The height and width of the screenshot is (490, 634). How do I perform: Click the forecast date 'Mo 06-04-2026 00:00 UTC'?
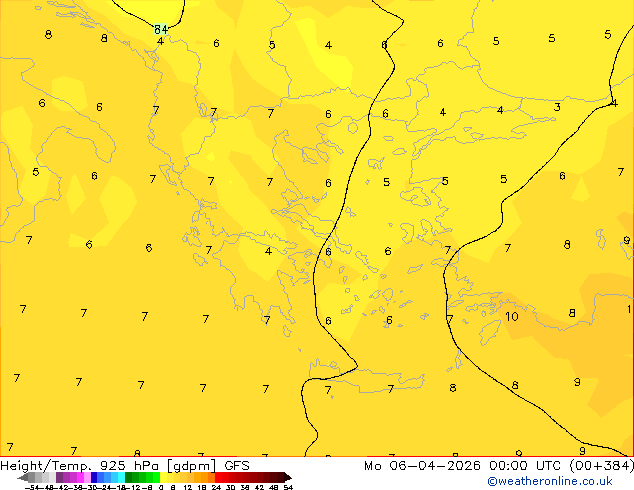[x=465, y=466]
